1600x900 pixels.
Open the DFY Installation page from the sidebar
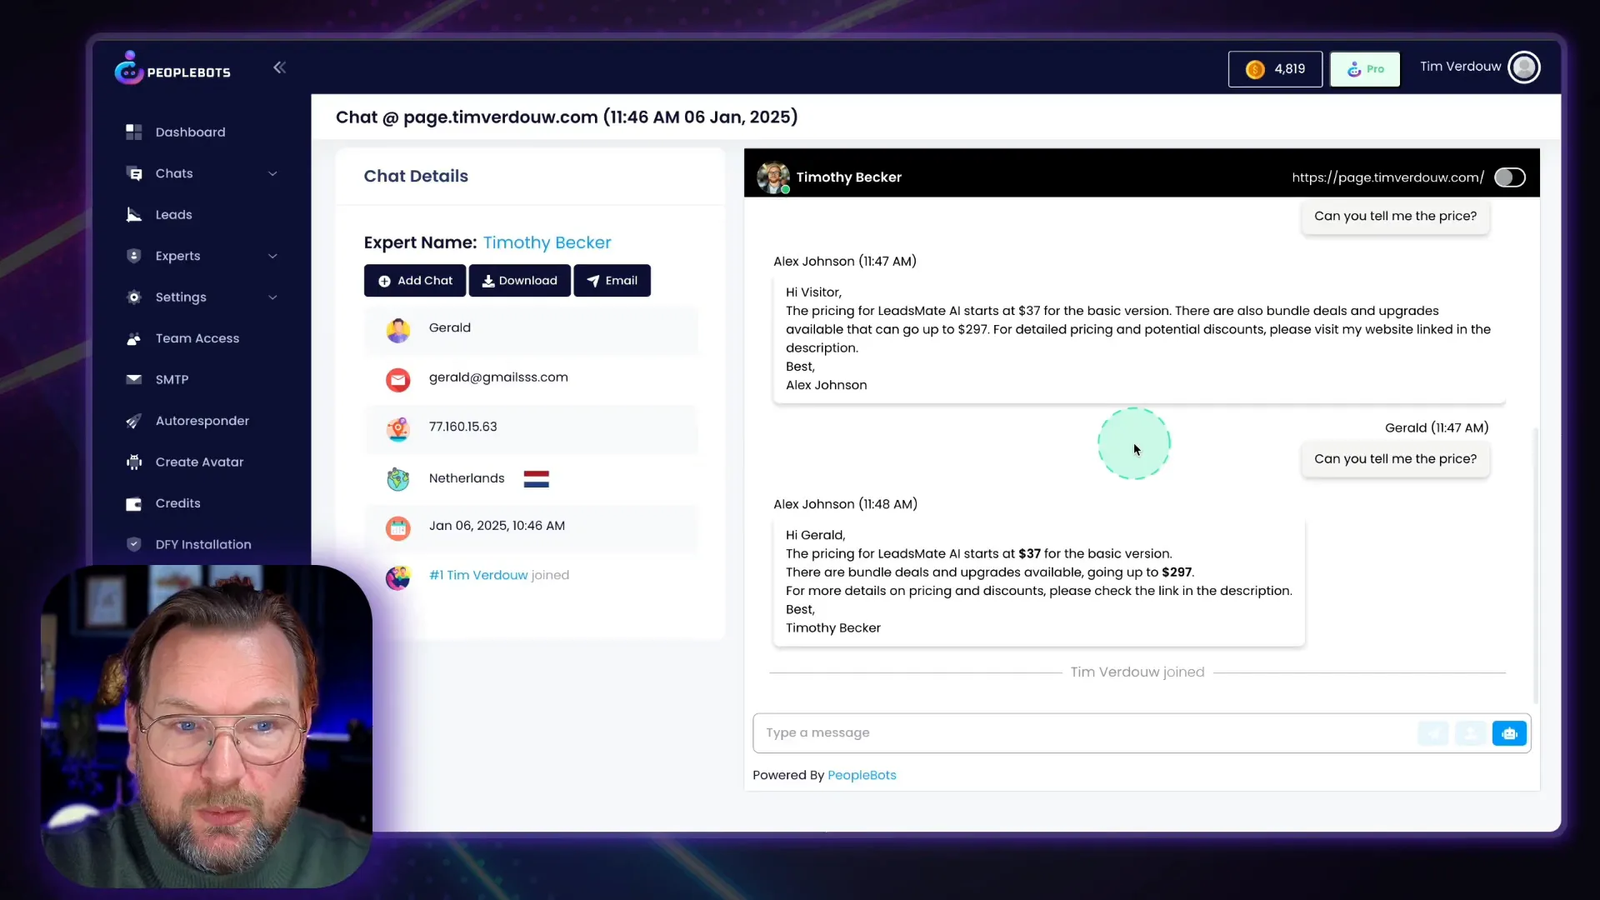coord(203,544)
